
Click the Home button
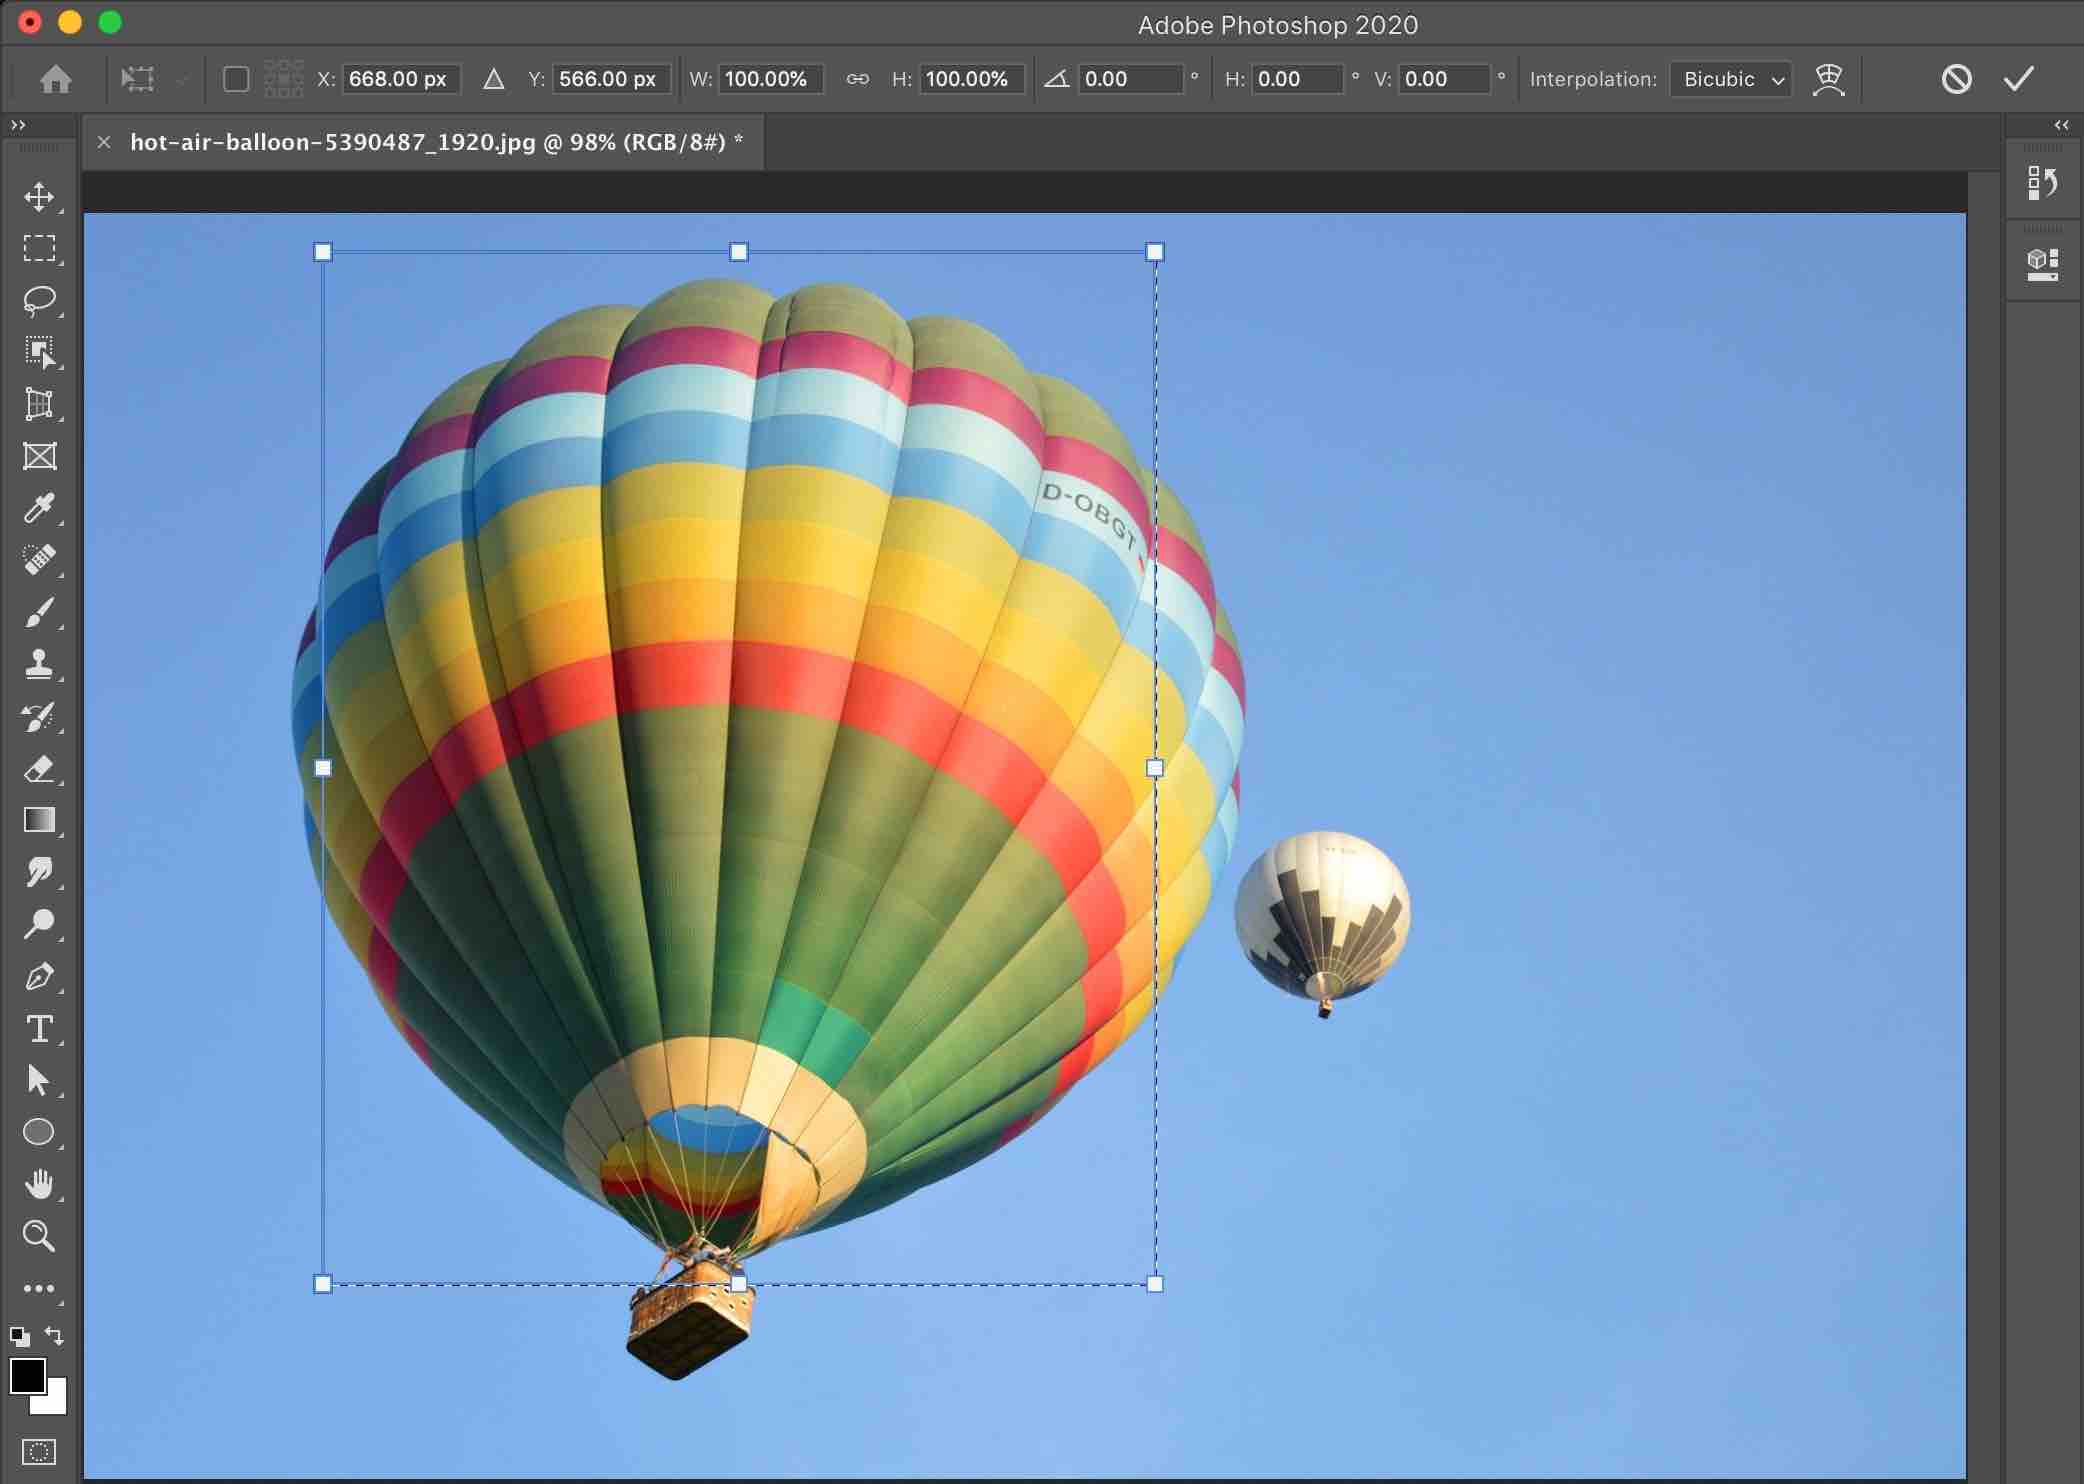pos(56,79)
